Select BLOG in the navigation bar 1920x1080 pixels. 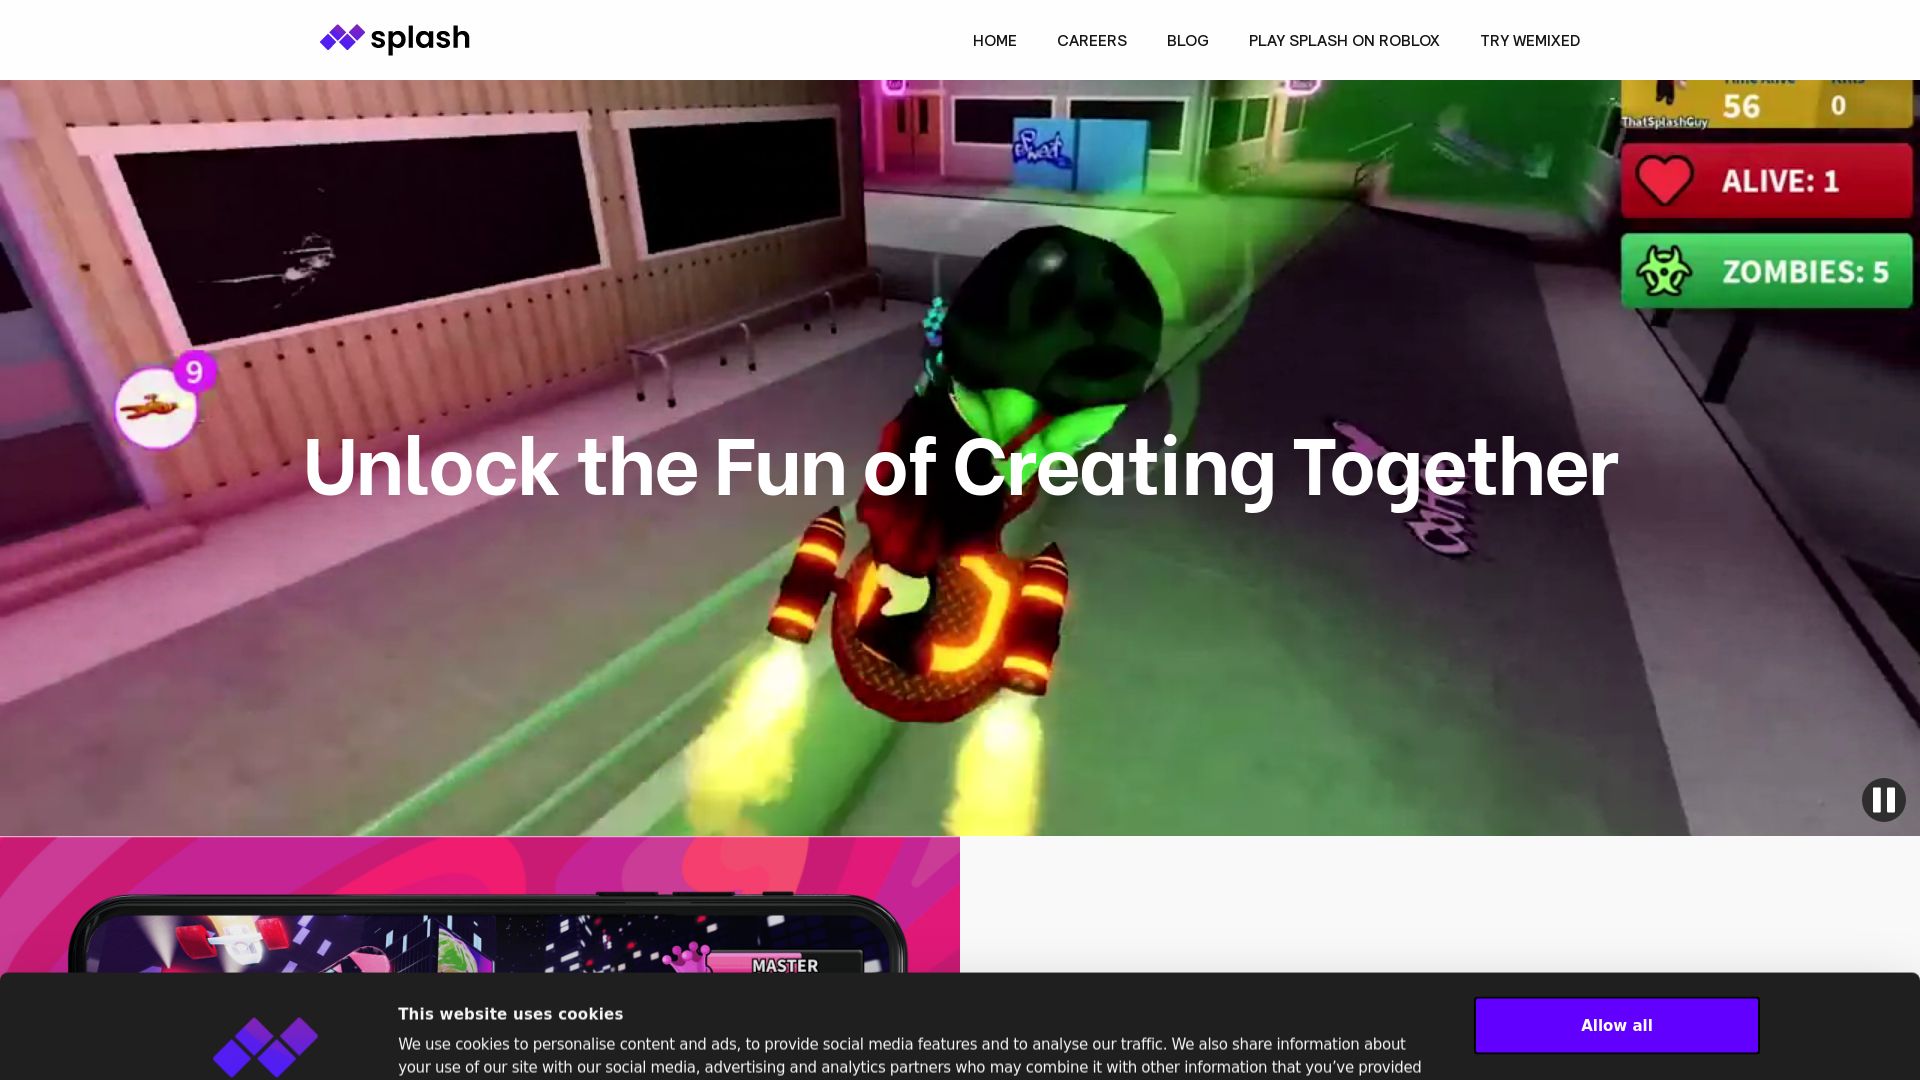pos(1187,40)
